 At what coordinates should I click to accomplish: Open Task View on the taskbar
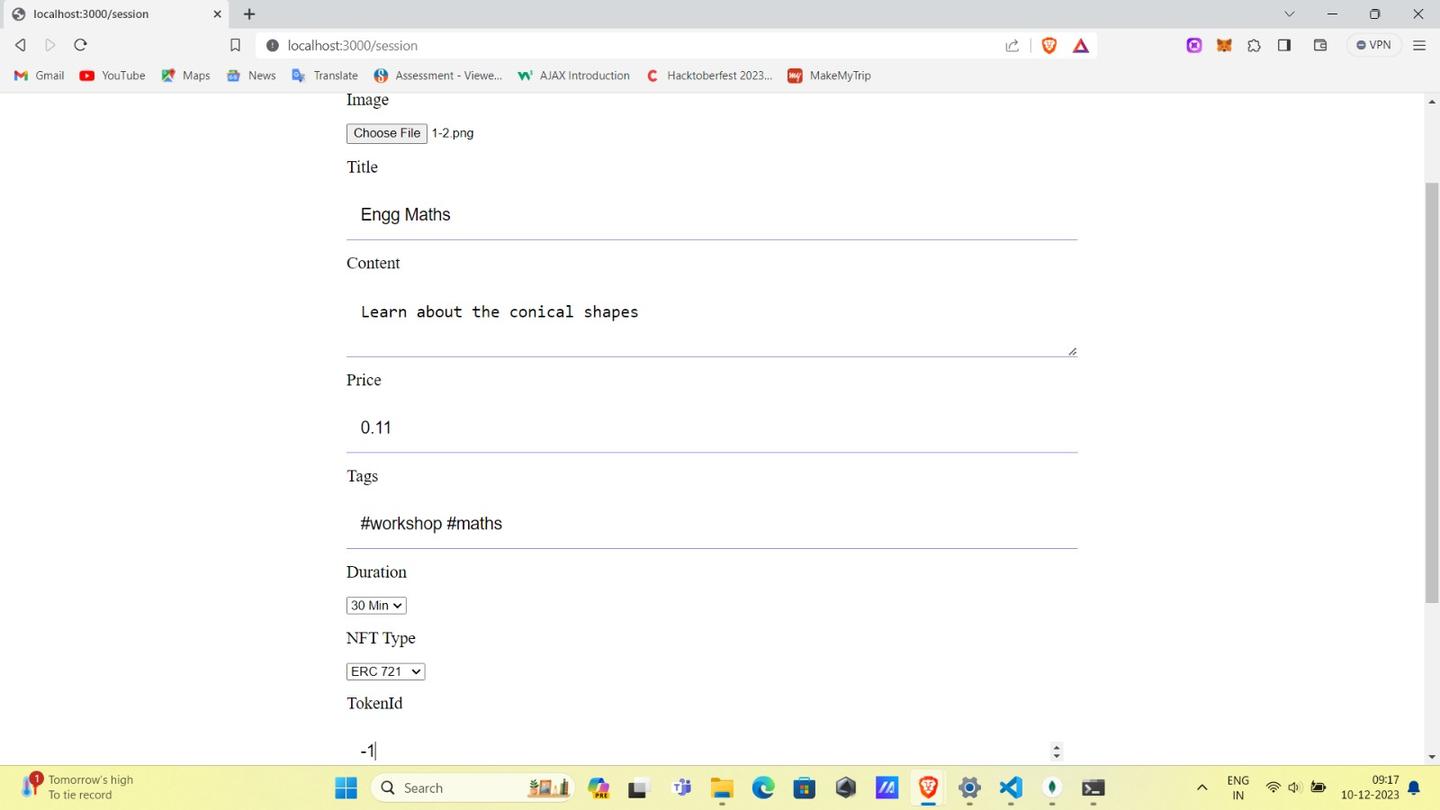638,788
